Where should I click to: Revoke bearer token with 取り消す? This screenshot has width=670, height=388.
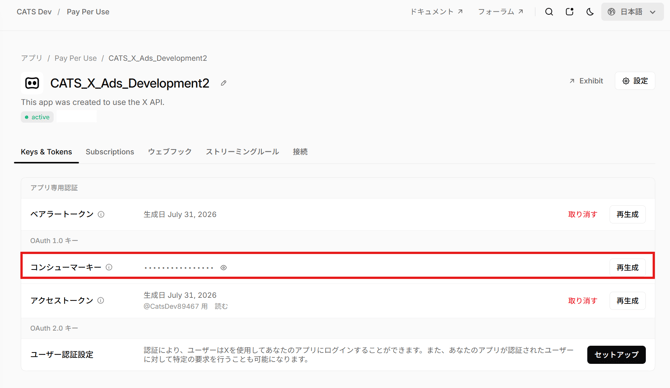(582, 215)
